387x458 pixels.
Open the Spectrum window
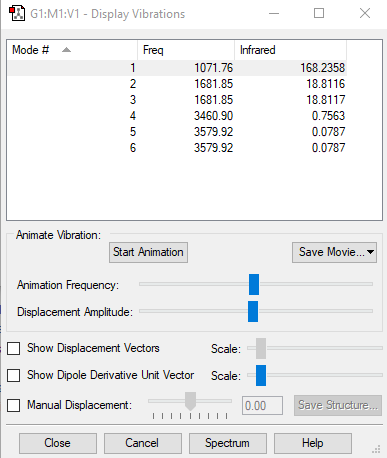(228, 443)
